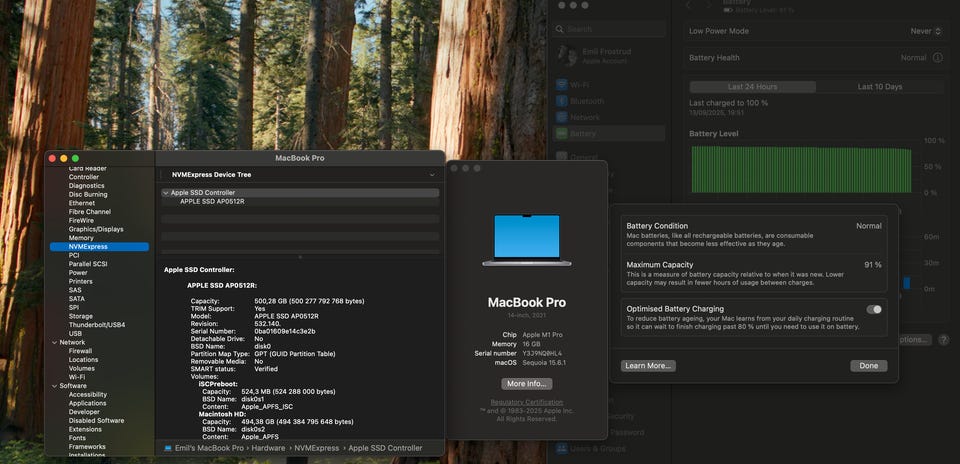960x464 pixels.
Task: Expand the NVMExpress Device Tree header chevron
Action: pyautogui.click(x=431, y=175)
